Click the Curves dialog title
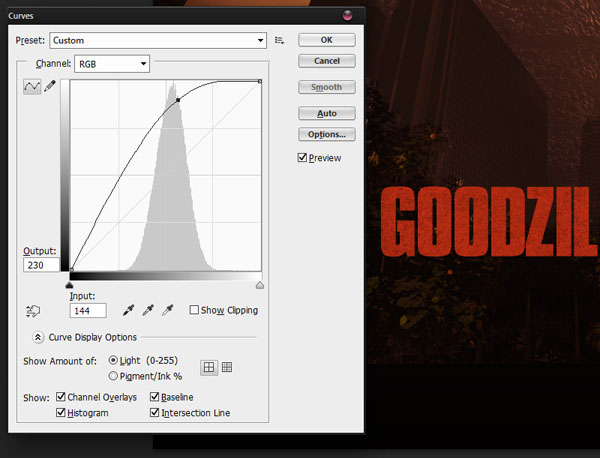The width and height of the screenshot is (600, 458). [21, 16]
